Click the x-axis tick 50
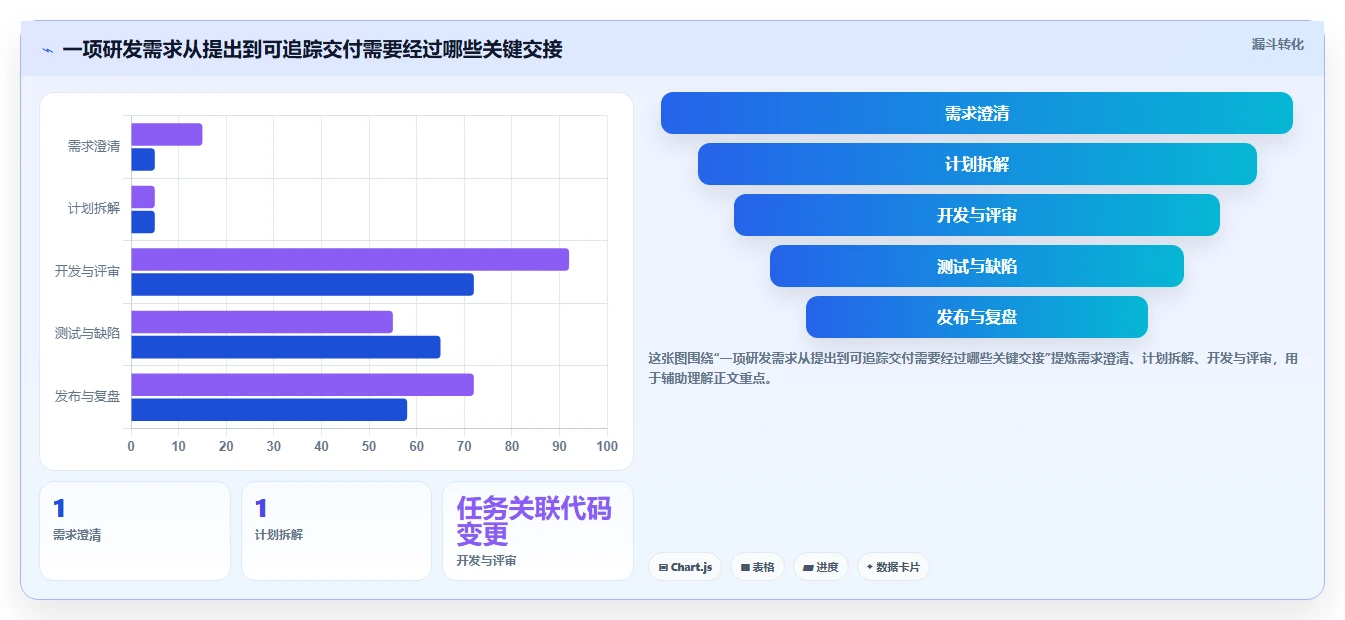Viewport: 1345px width, 620px height. point(369,446)
